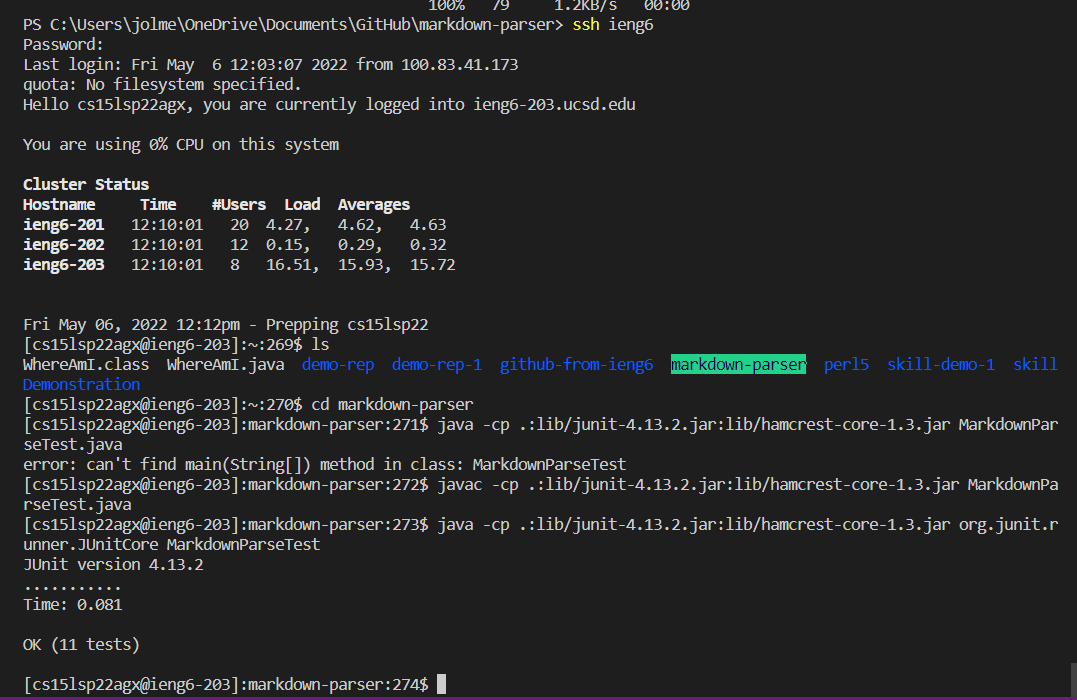1077x700 pixels.
Task: Click the ieng6-202 hostname row
Action: (63, 245)
